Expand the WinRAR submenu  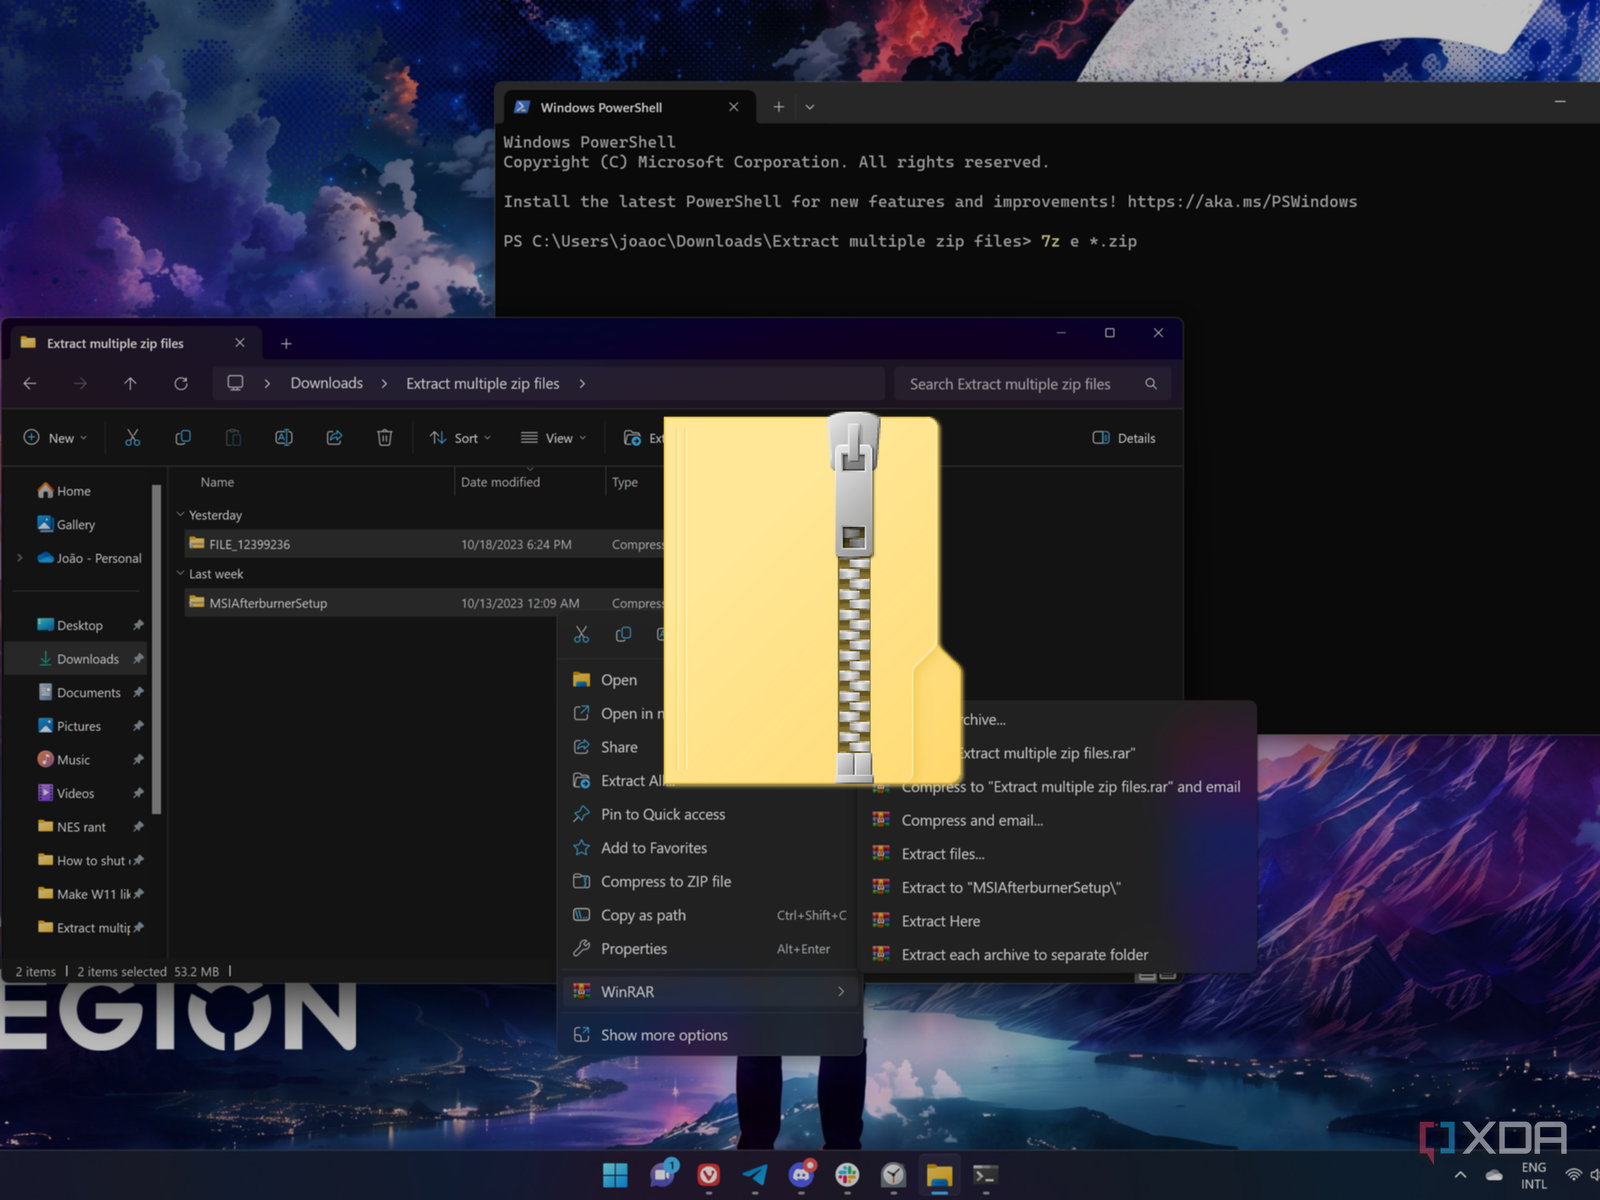[710, 992]
